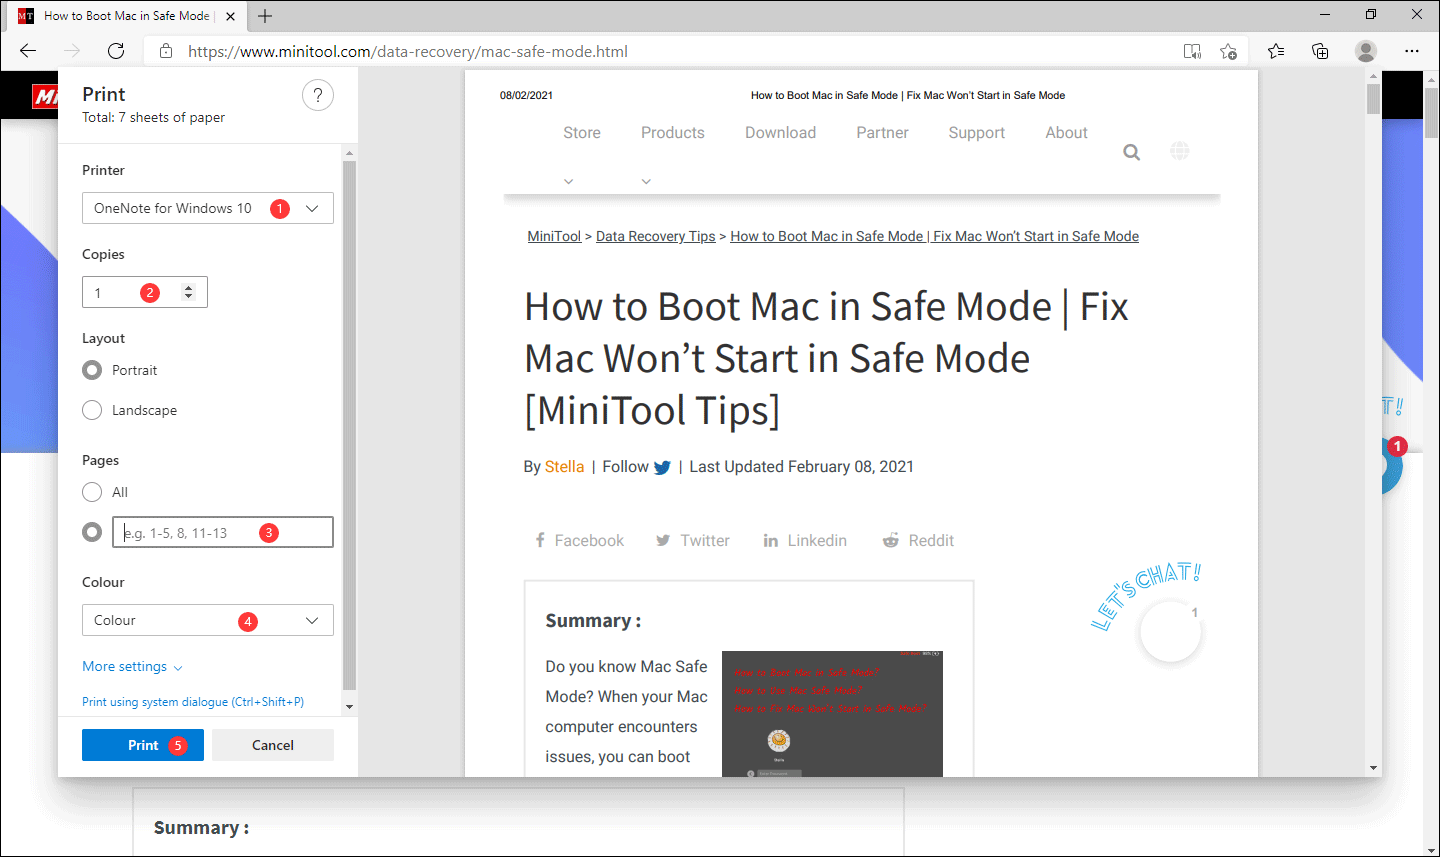Open the Favorites list
This screenshot has height=857, width=1440.
(1276, 51)
